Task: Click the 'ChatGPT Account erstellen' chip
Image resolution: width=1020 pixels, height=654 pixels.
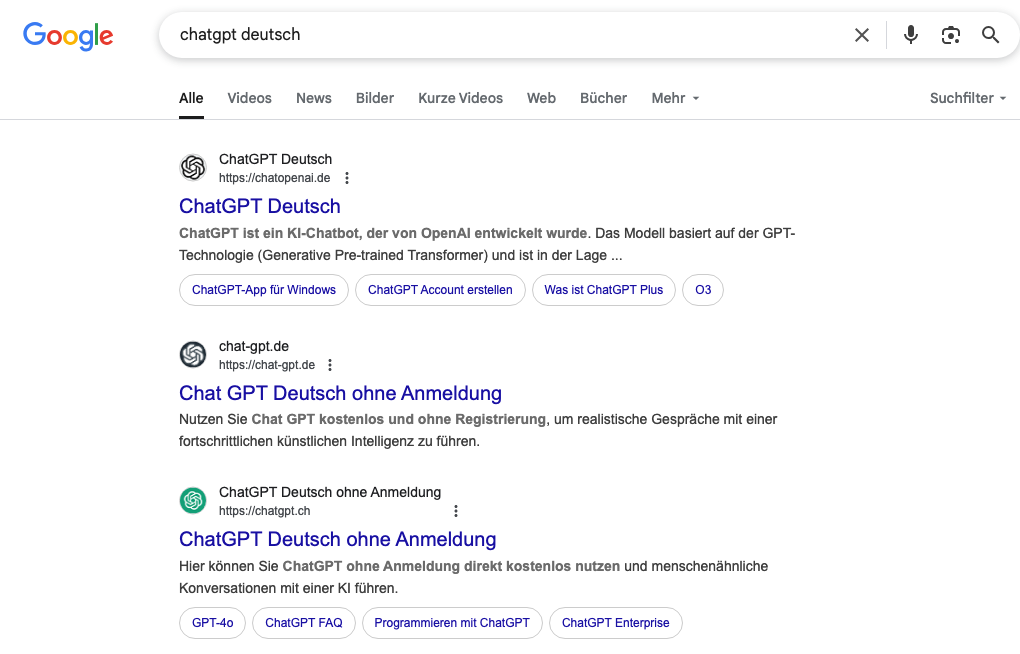Action: (440, 290)
